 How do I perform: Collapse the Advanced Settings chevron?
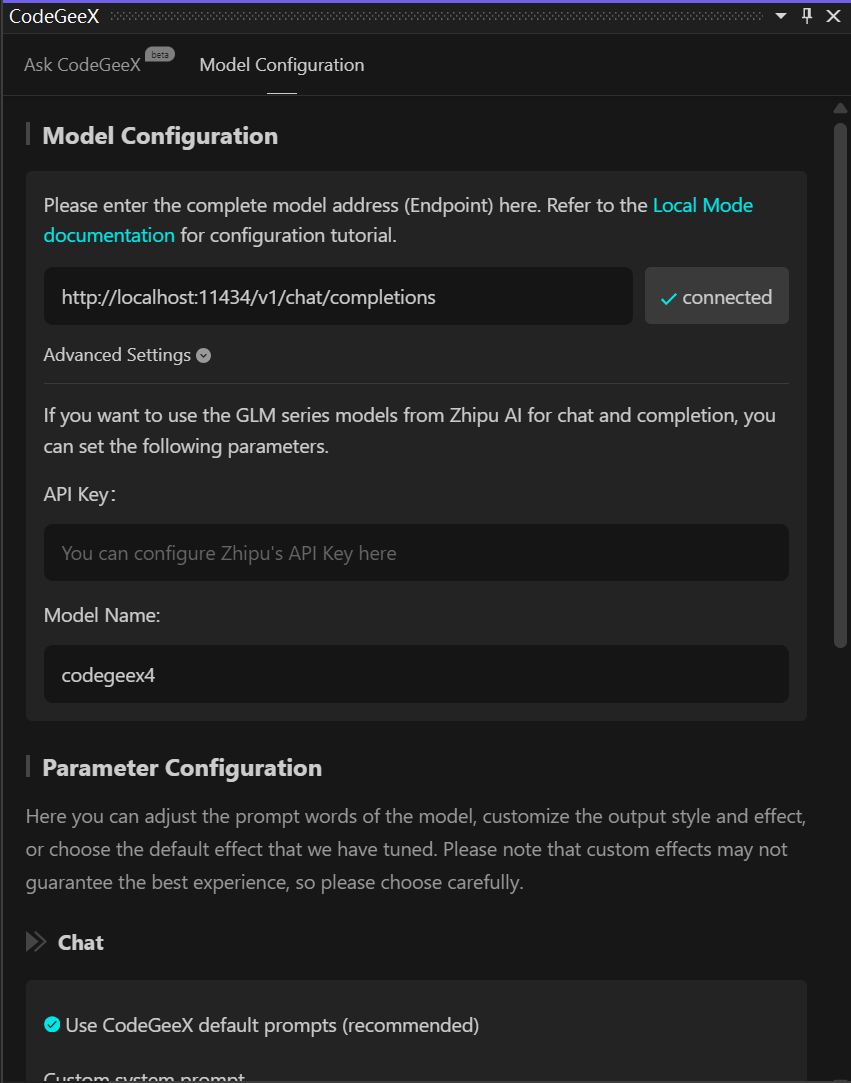[203, 356]
